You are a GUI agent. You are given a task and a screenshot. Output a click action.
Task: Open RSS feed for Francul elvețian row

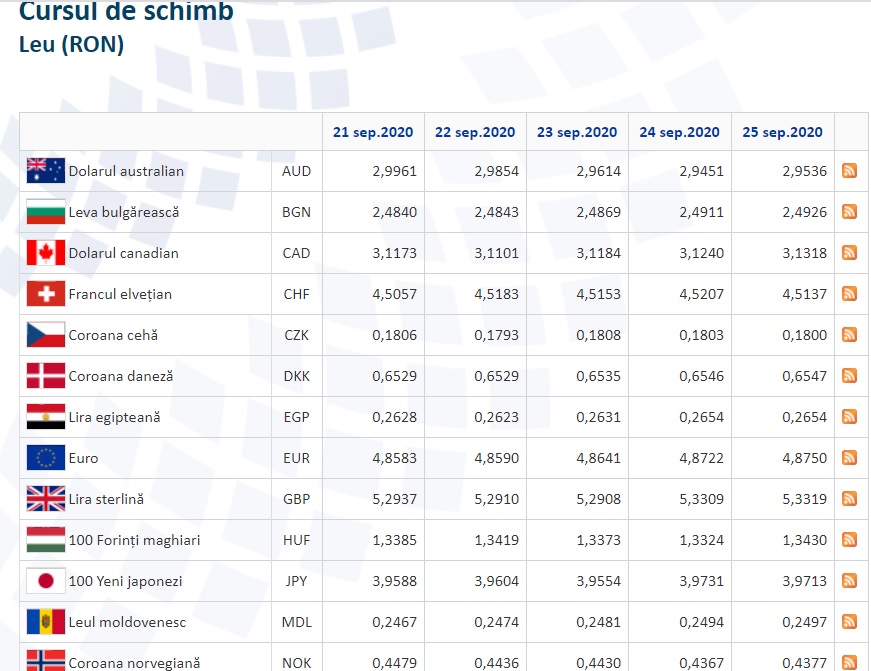[x=849, y=294]
